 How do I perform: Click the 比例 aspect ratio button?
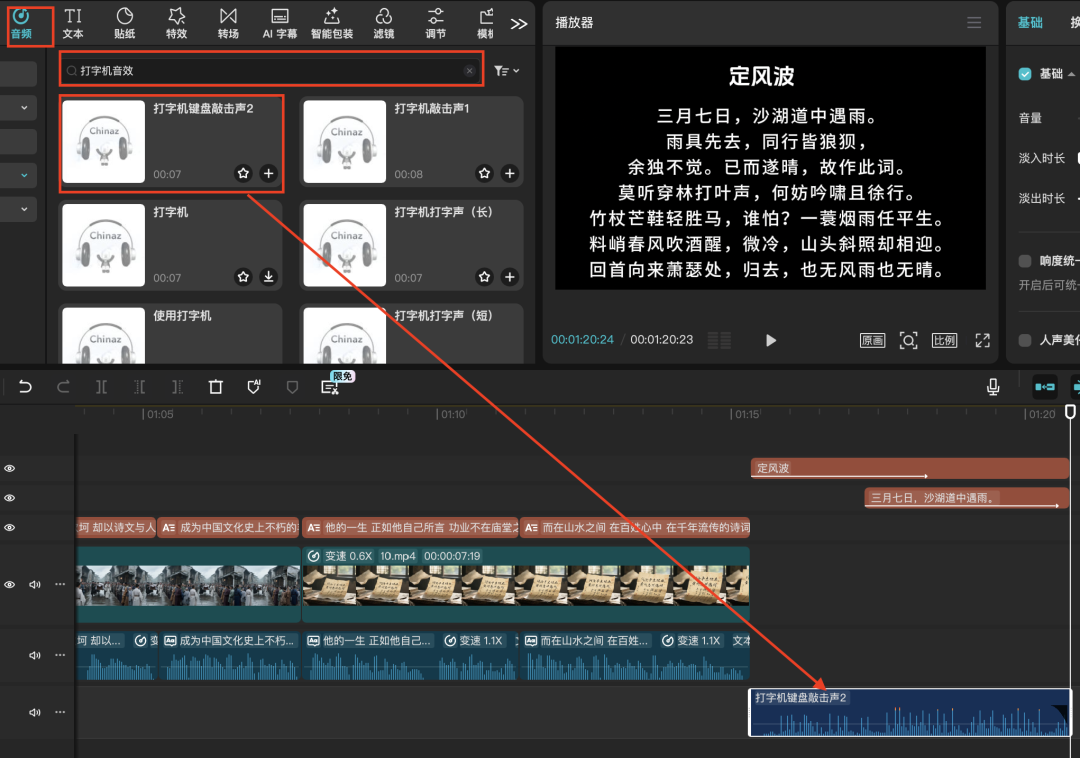point(943,340)
